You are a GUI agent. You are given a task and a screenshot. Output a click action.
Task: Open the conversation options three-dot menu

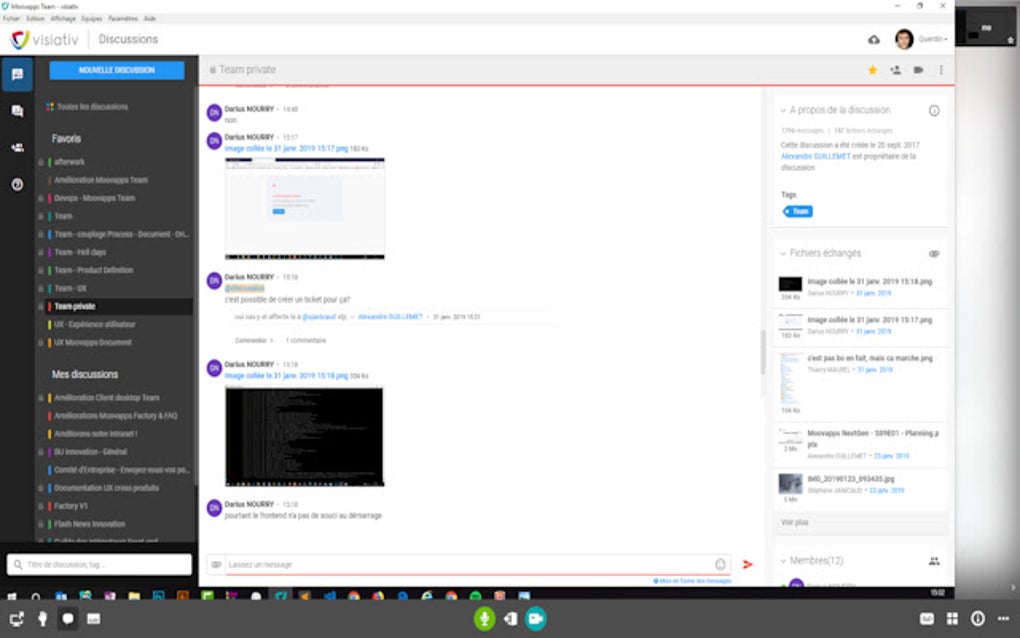(x=940, y=70)
